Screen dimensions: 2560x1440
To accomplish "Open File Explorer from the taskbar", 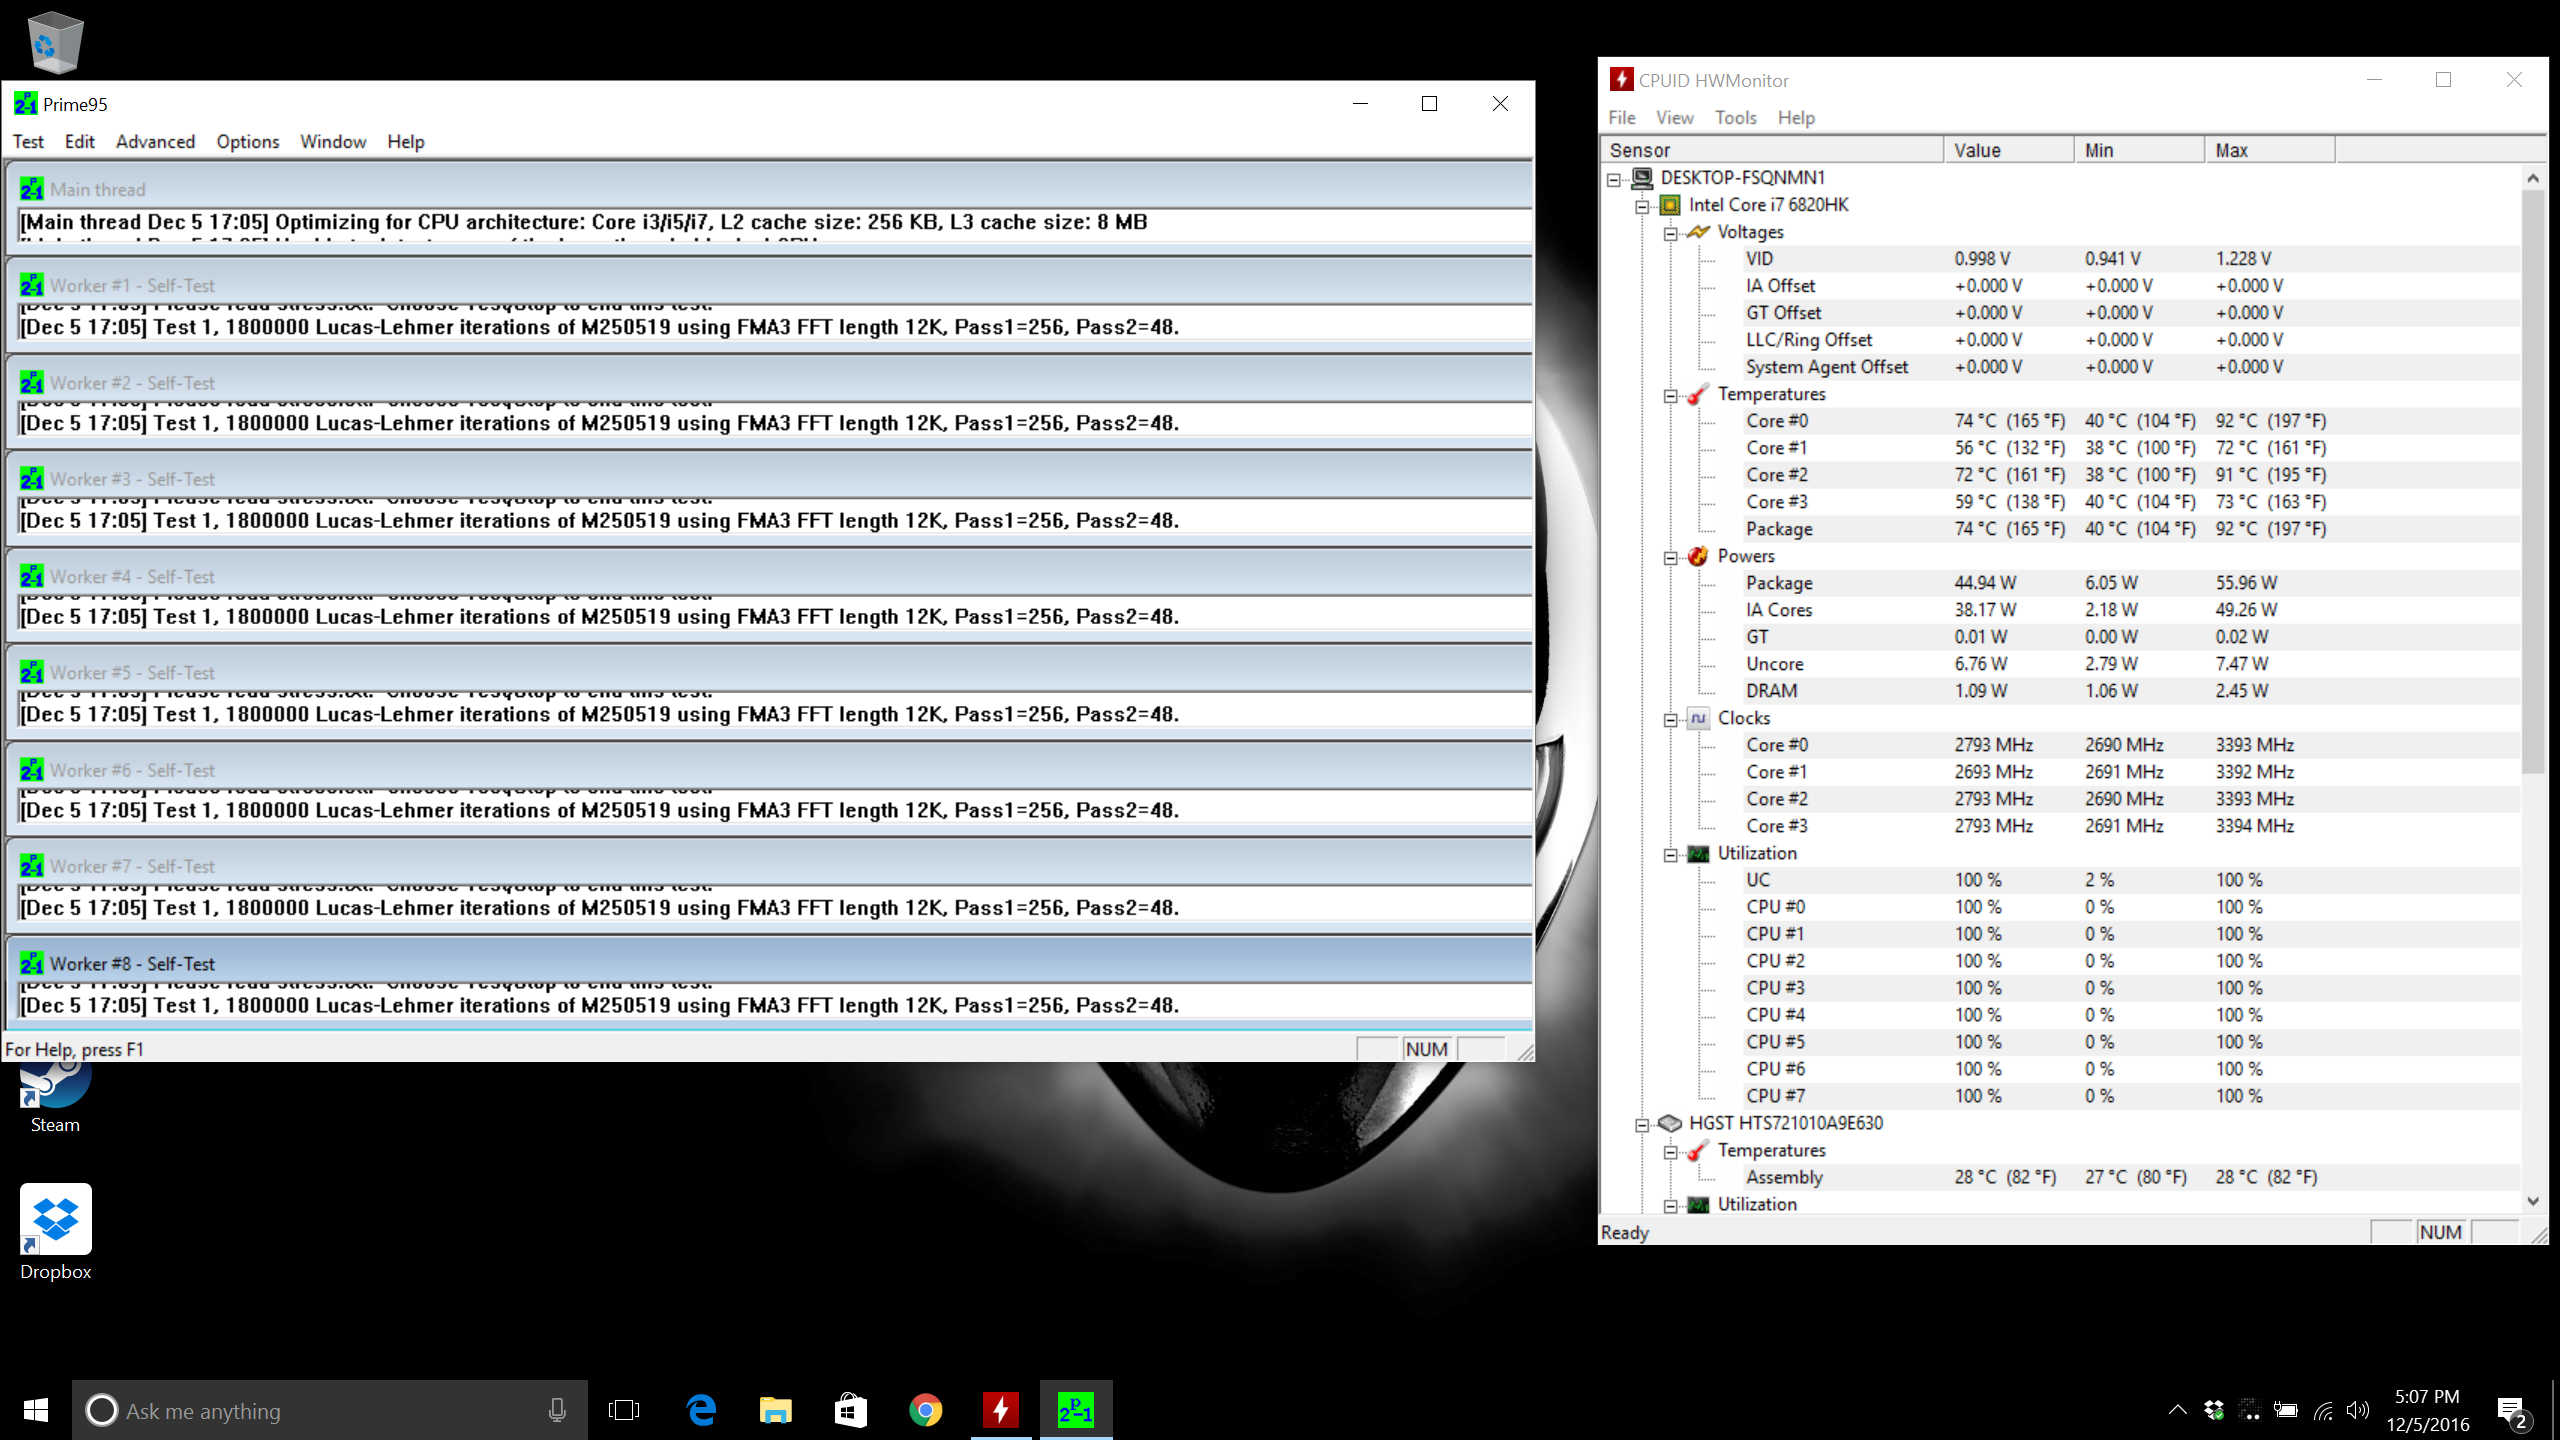I will tap(776, 1410).
